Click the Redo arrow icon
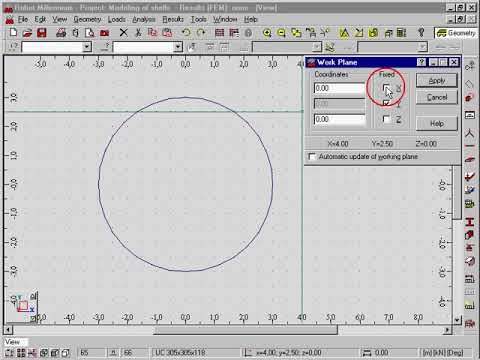The width and height of the screenshot is (480, 360). point(201,33)
